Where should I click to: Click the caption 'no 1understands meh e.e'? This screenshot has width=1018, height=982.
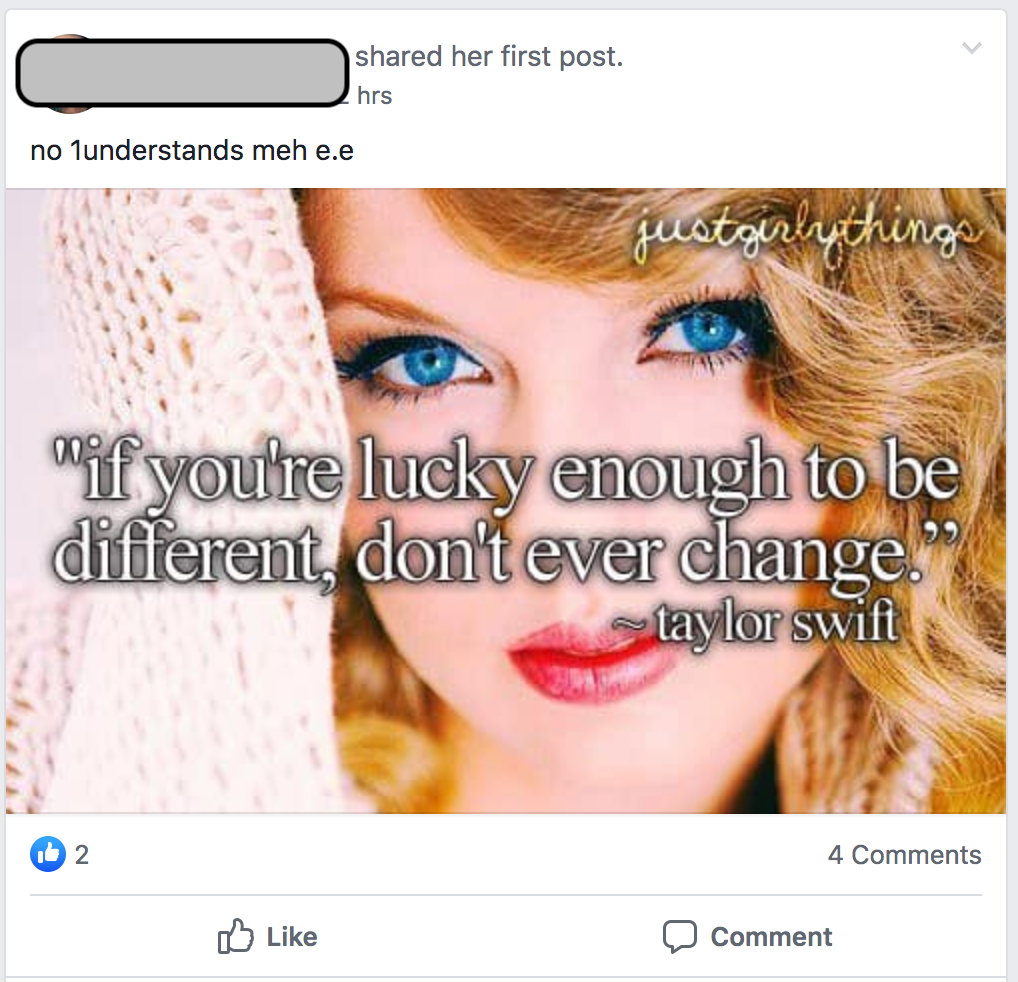coord(192,151)
